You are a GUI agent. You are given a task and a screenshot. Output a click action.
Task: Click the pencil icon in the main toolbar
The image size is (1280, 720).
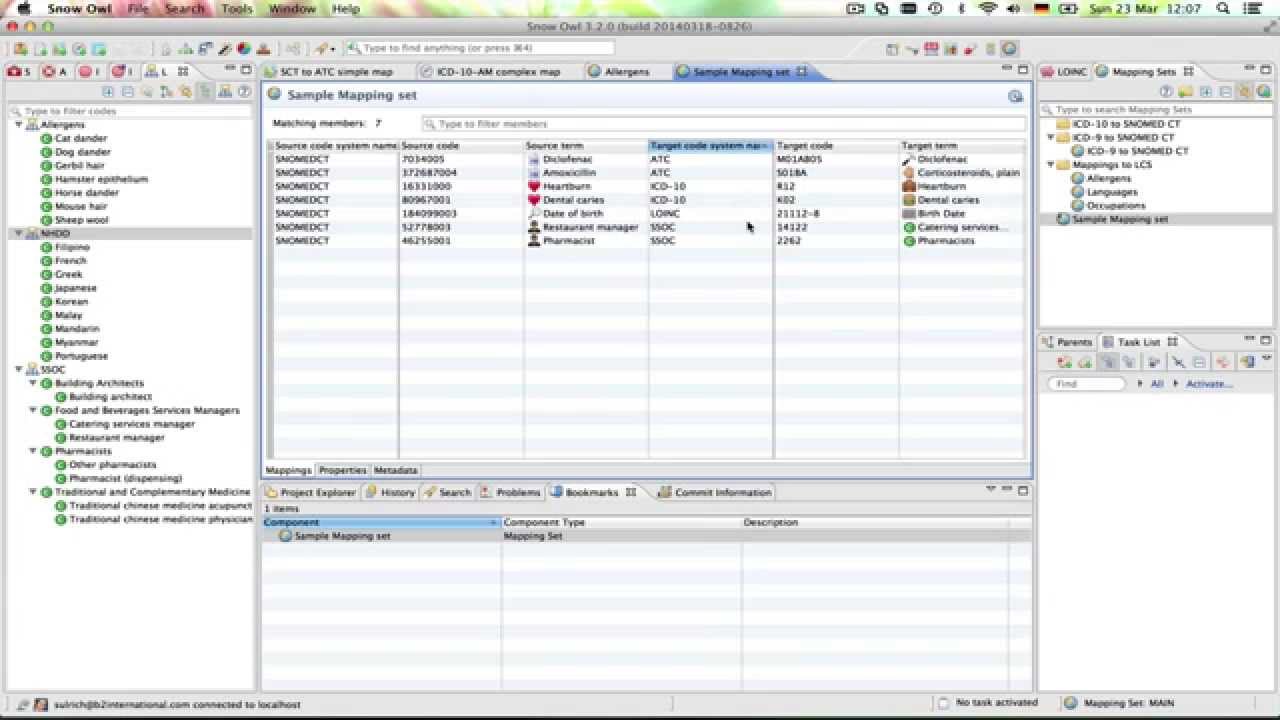click(225, 48)
